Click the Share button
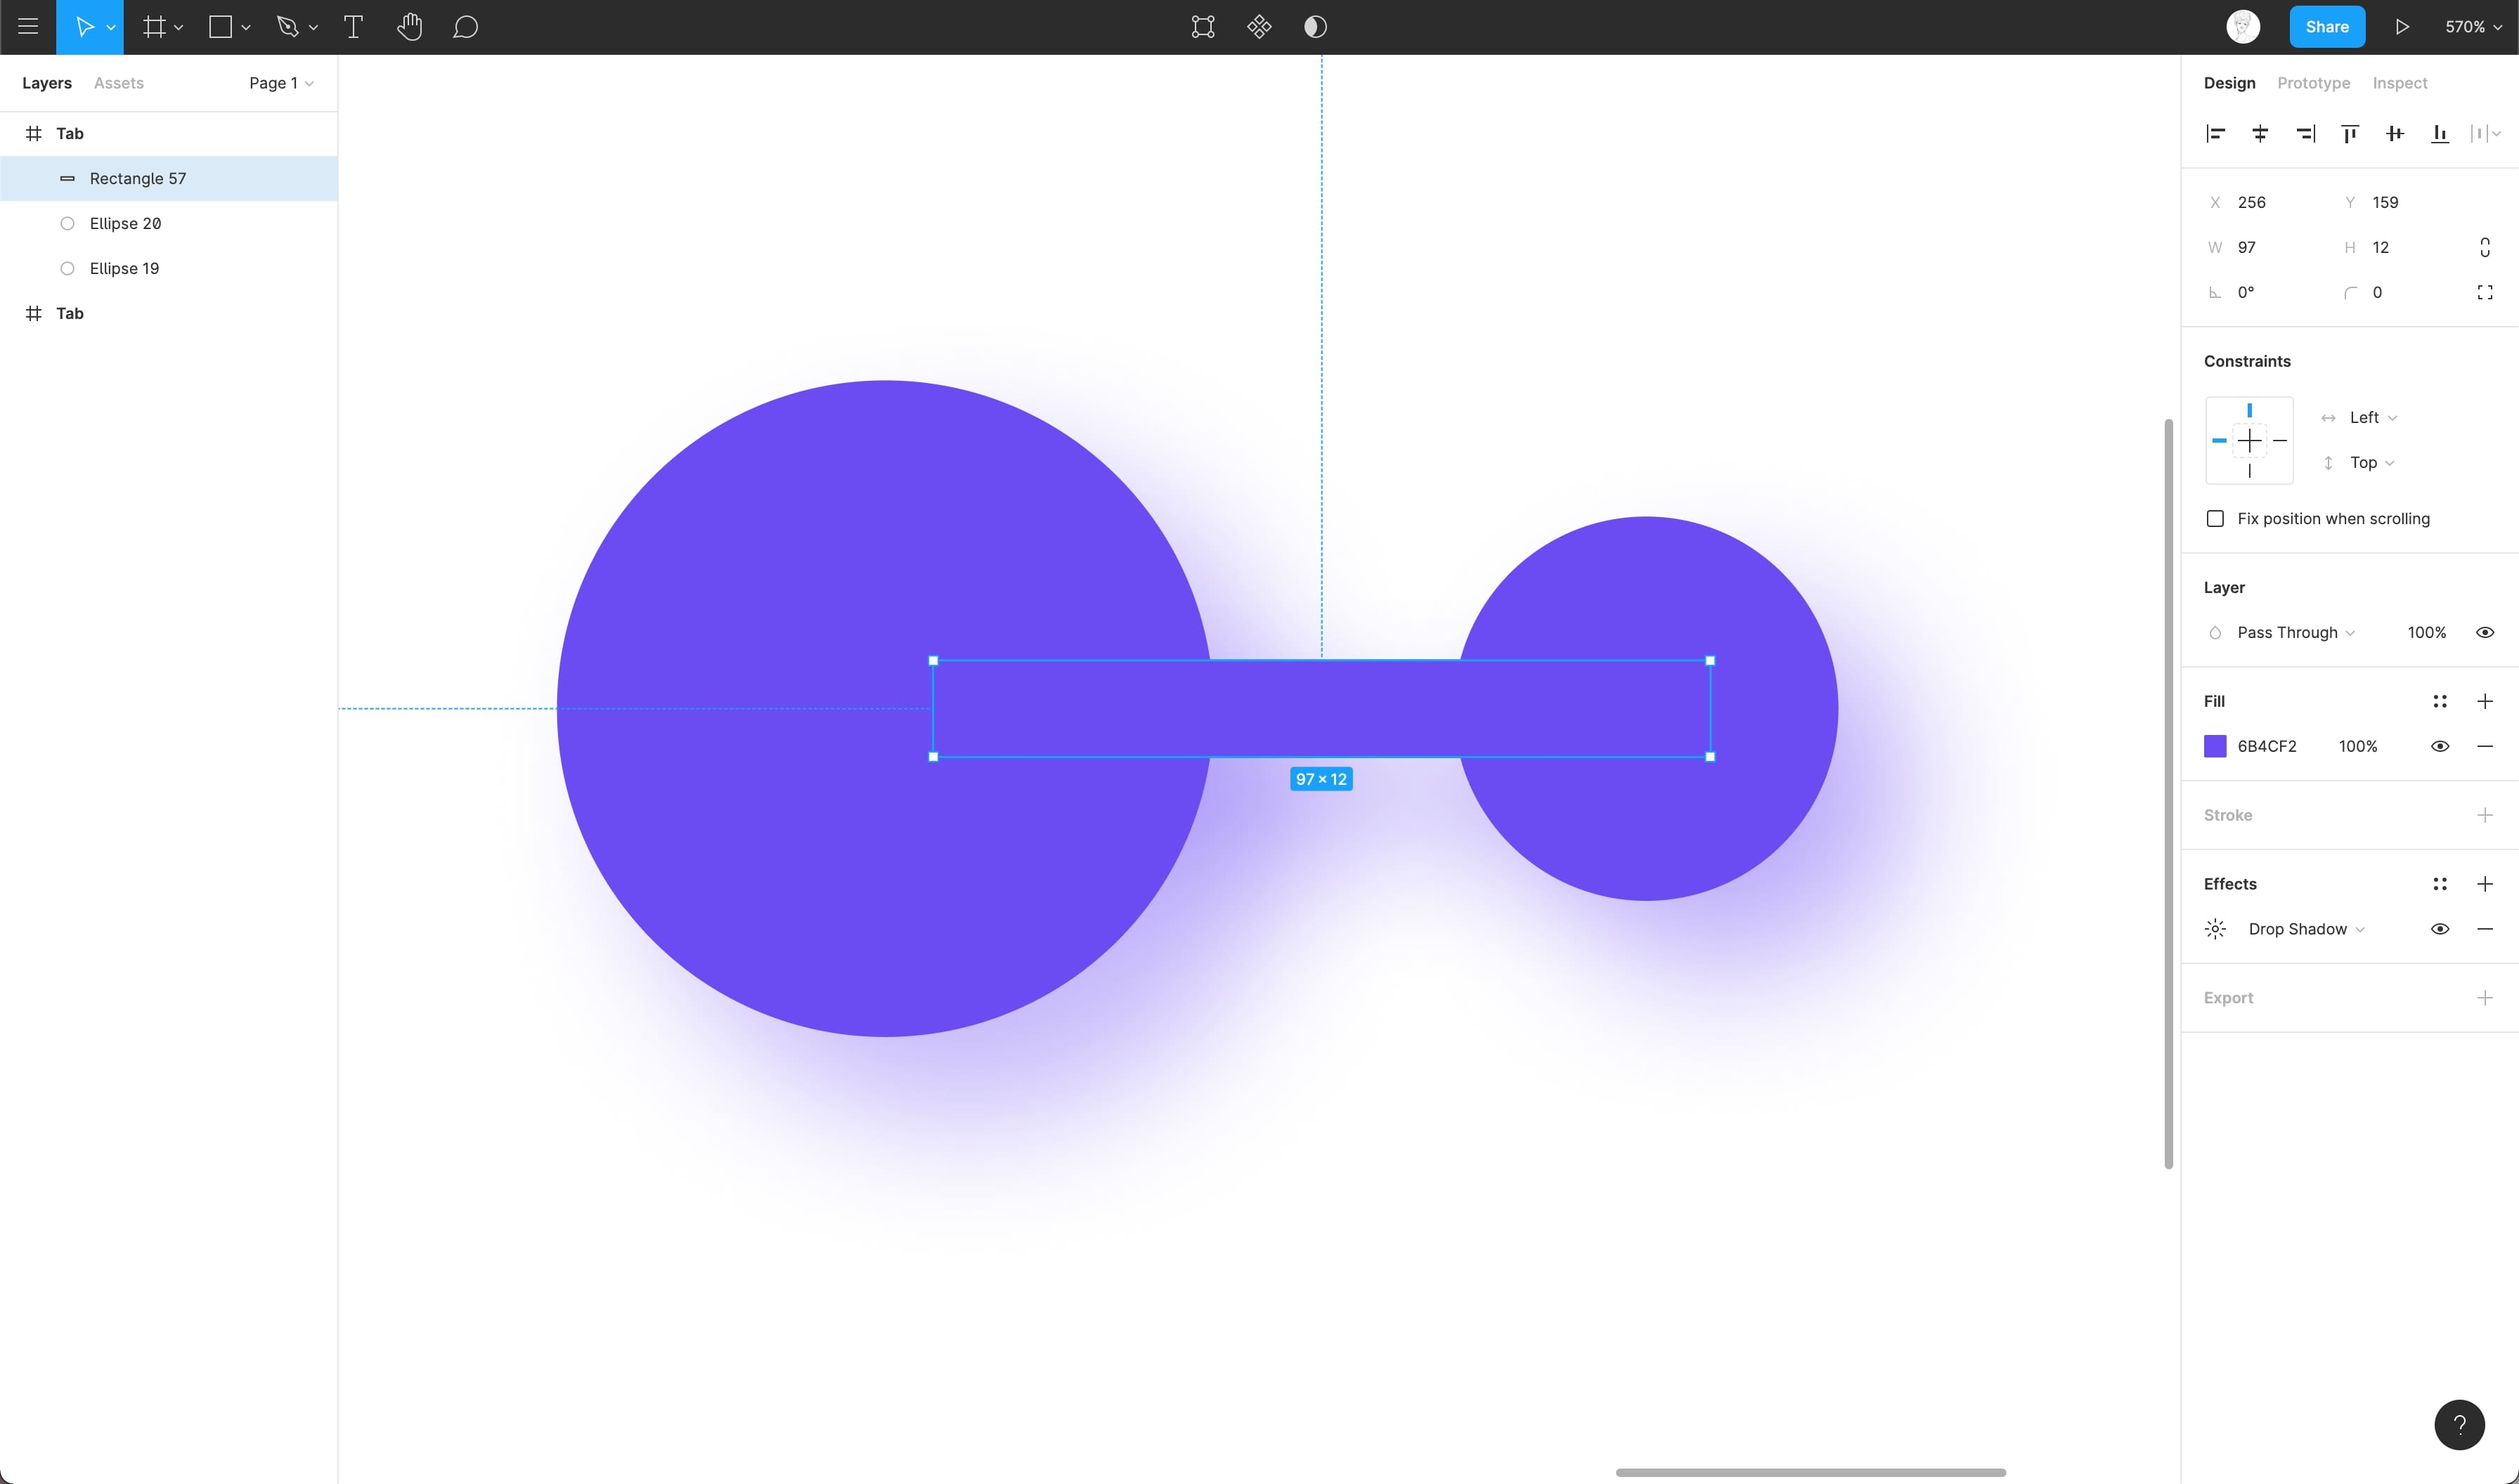The height and width of the screenshot is (1484, 2519). point(2327,27)
